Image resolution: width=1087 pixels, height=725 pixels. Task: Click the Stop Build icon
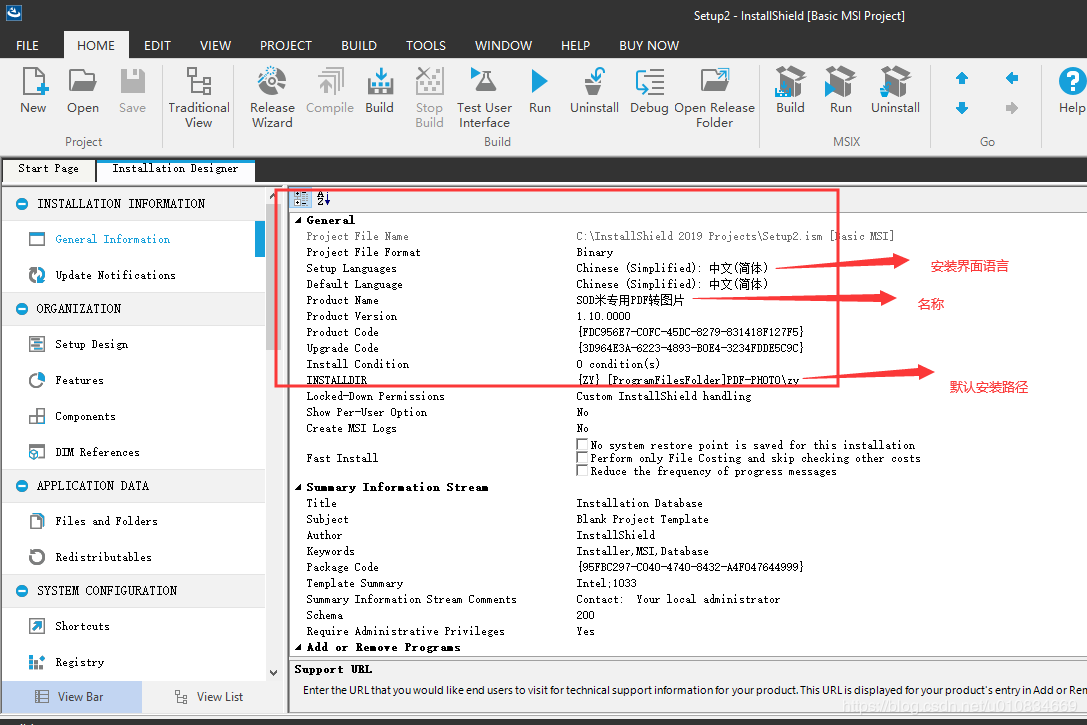429,97
